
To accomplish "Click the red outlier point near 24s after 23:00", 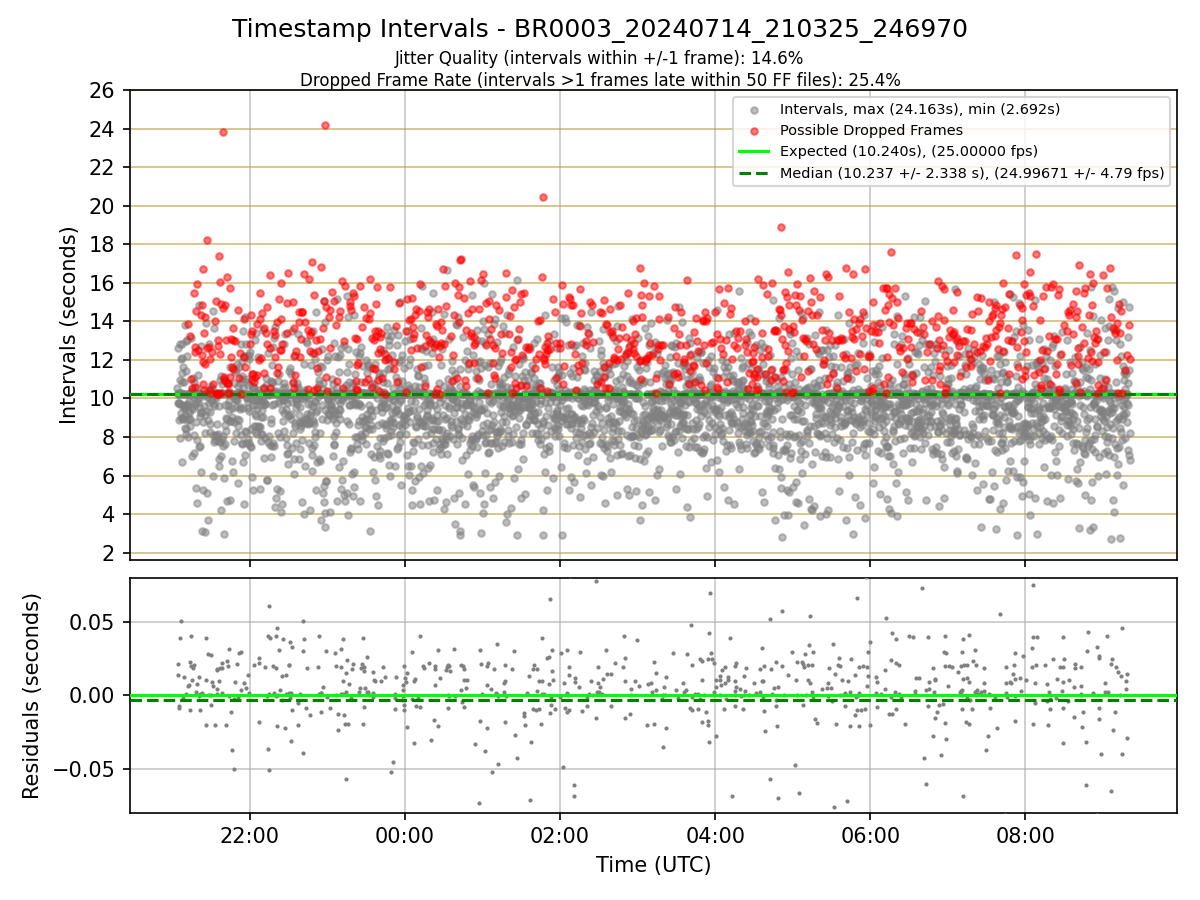I will tap(325, 125).
